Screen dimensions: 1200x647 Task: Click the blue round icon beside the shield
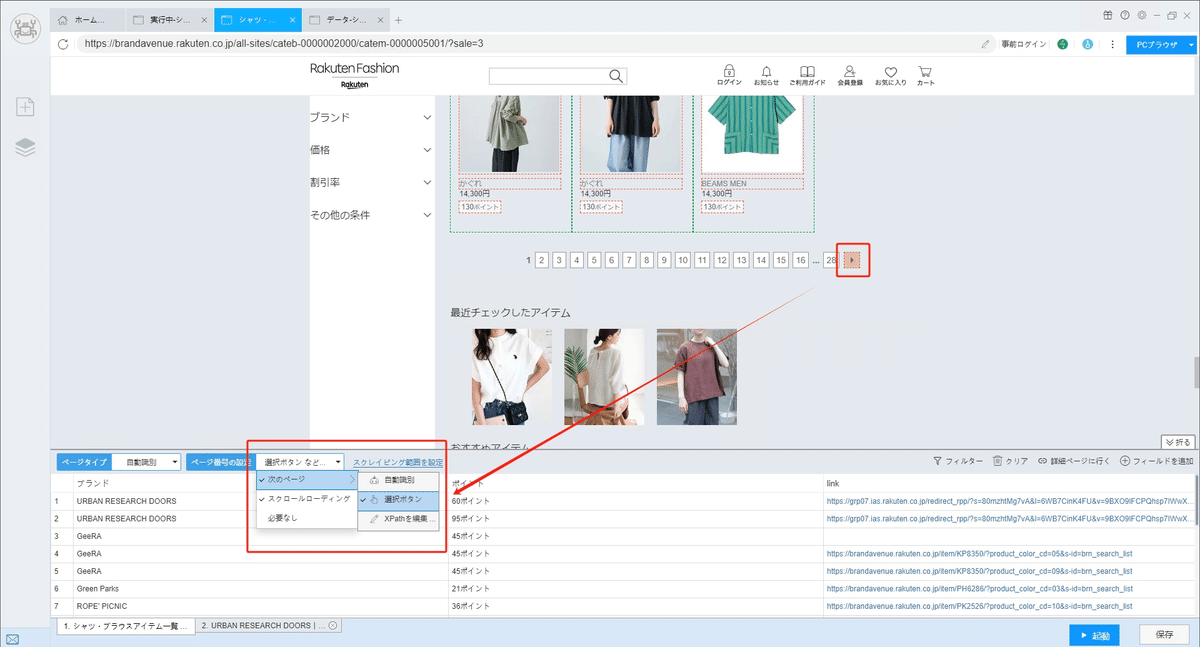[x=1088, y=44]
